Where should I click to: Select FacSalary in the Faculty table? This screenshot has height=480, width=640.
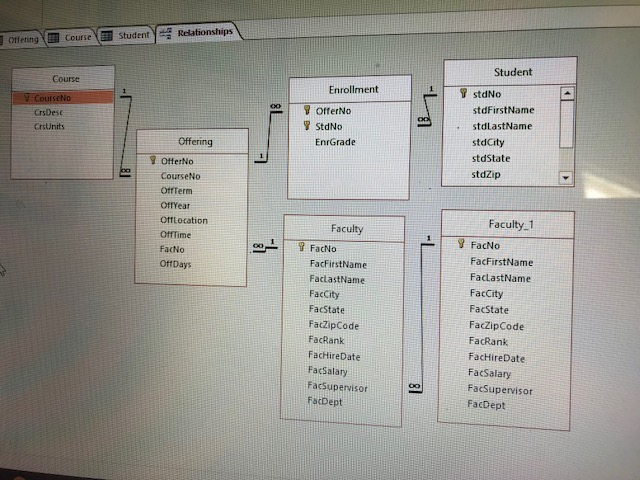327,371
